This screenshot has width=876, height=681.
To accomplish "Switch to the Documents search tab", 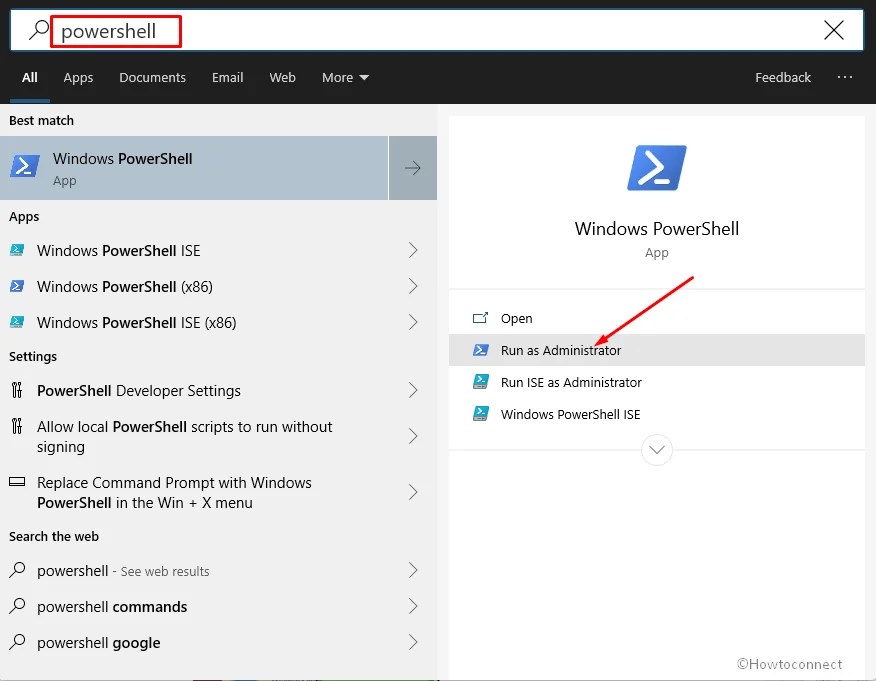I will [x=152, y=77].
